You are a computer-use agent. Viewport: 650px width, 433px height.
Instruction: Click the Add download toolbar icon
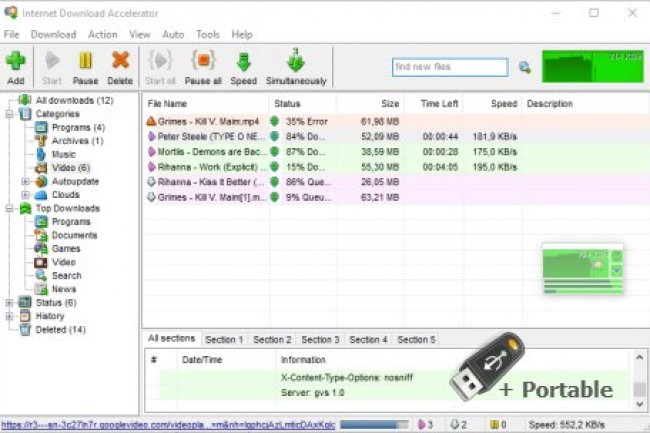(15, 67)
